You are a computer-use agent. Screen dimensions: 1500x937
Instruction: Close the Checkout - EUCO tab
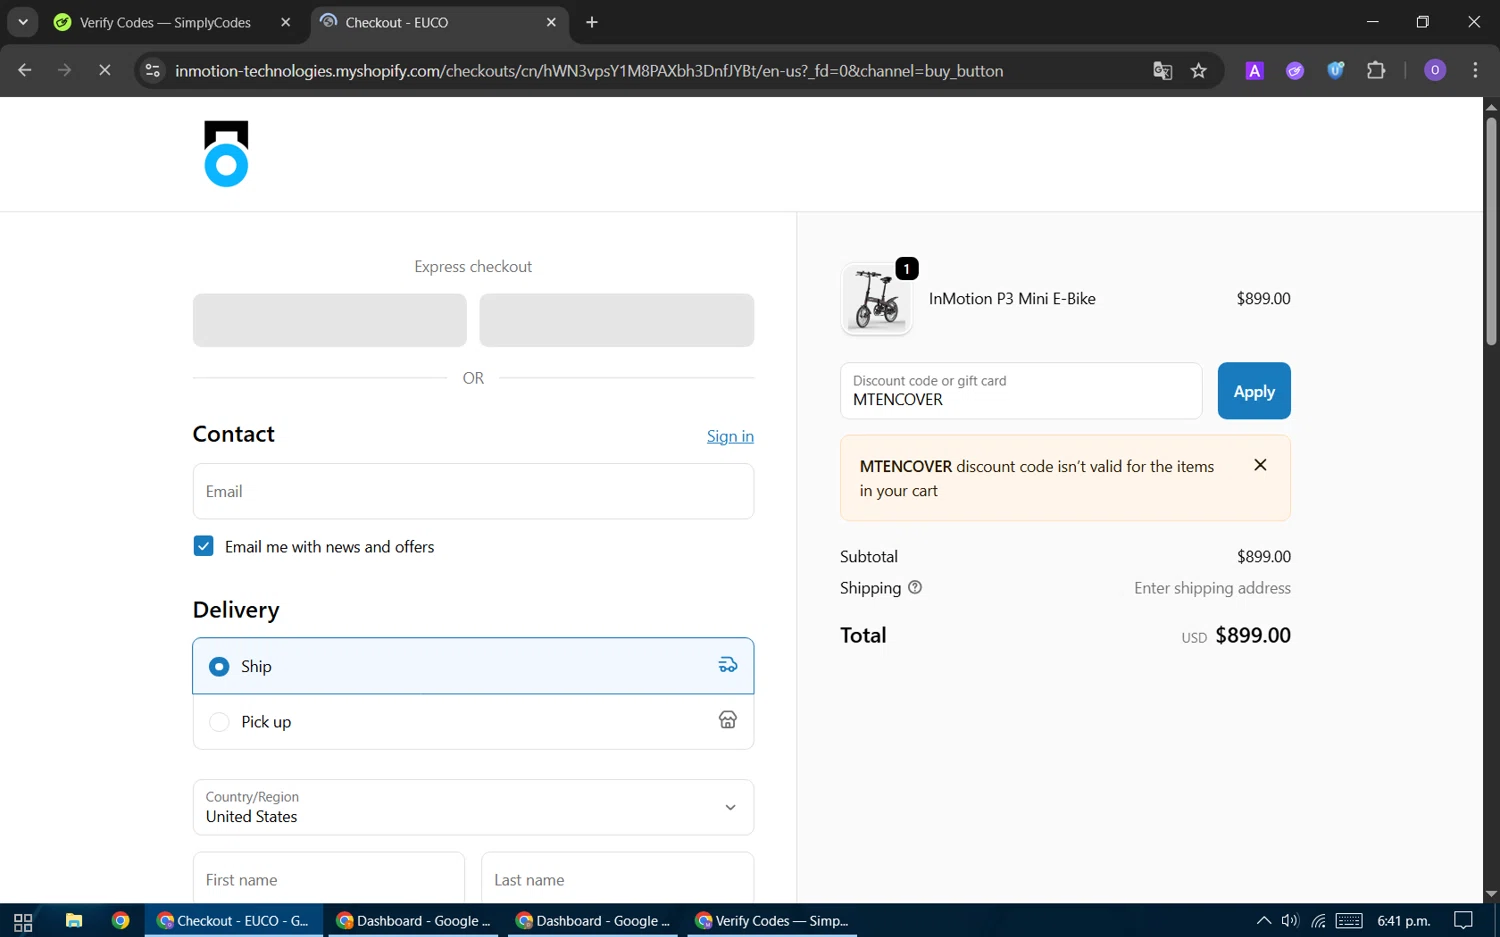coord(551,22)
